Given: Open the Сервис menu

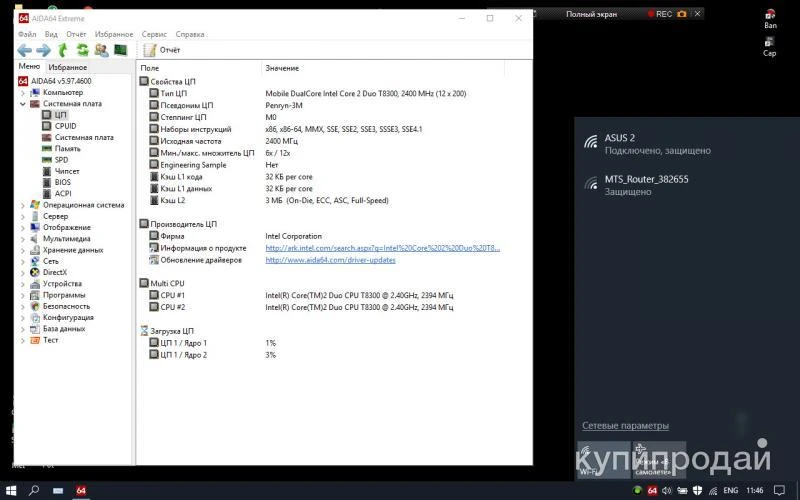Looking at the screenshot, I should [x=154, y=34].
